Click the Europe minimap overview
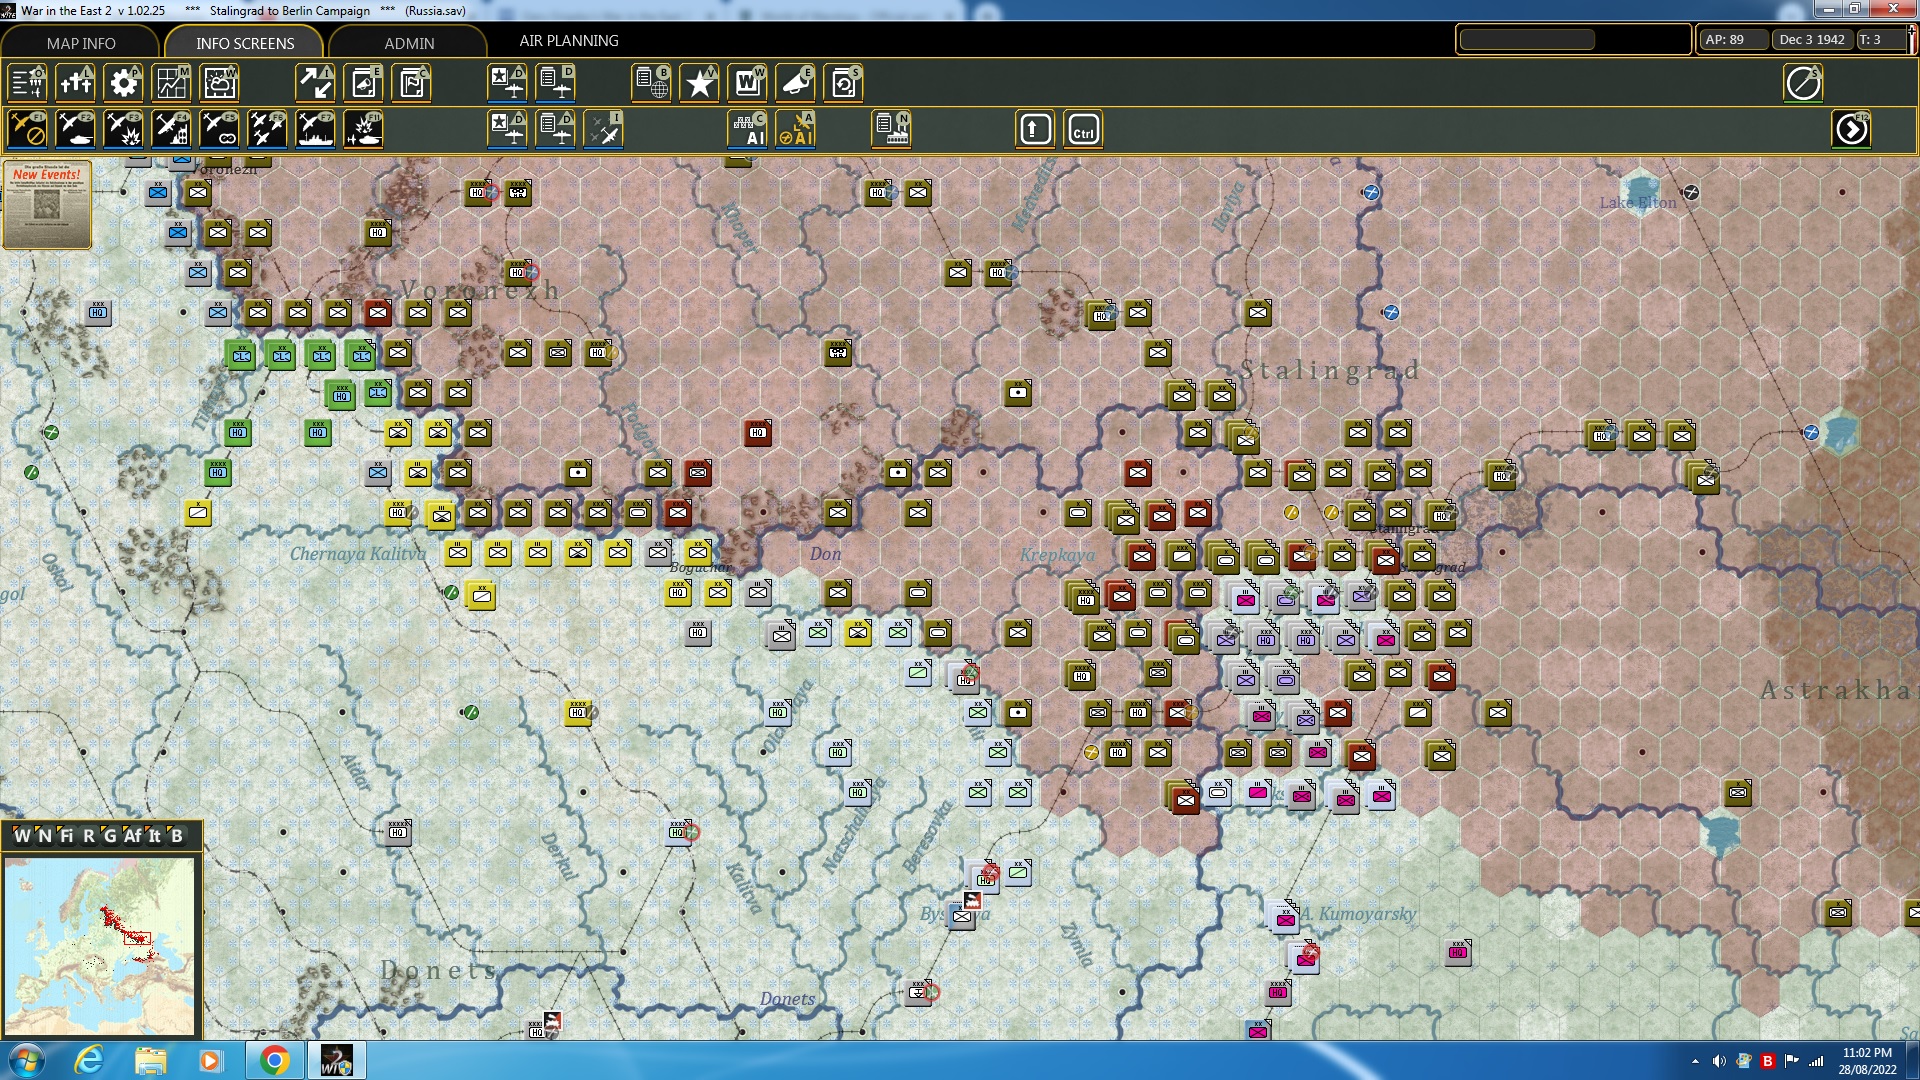The height and width of the screenshot is (1080, 1920). [x=99, y=946]
